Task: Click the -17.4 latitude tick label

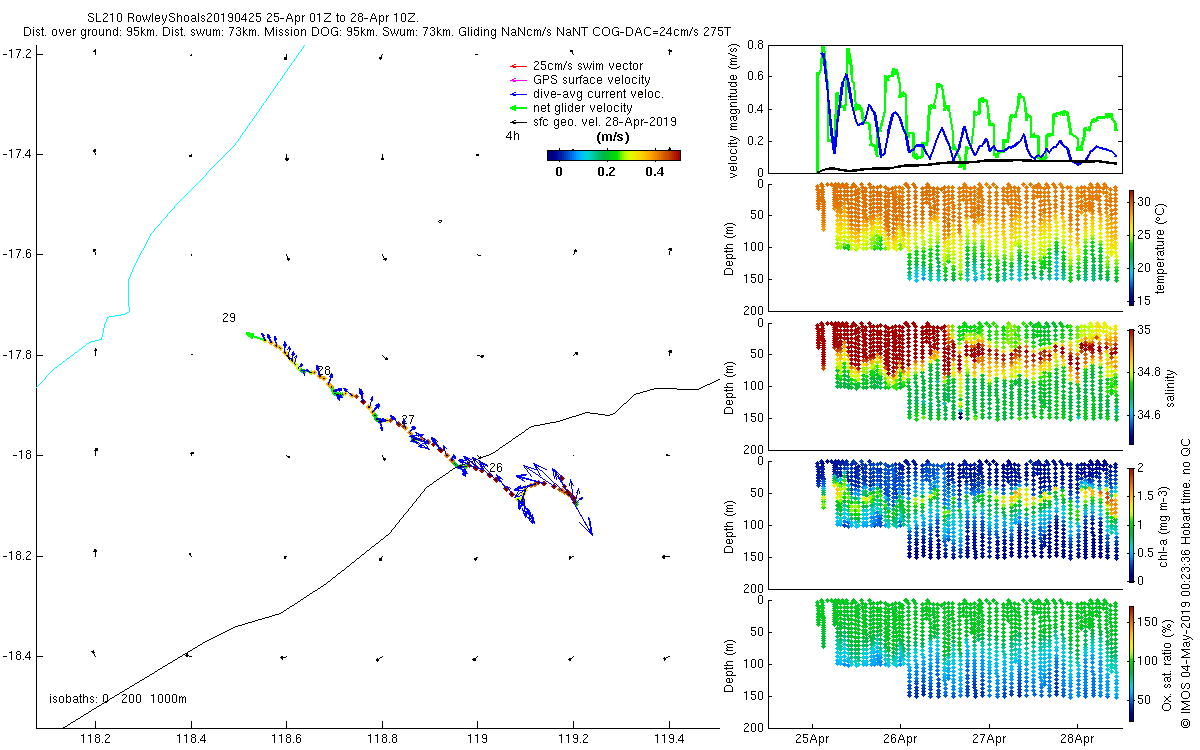Action: pos(17,154)
